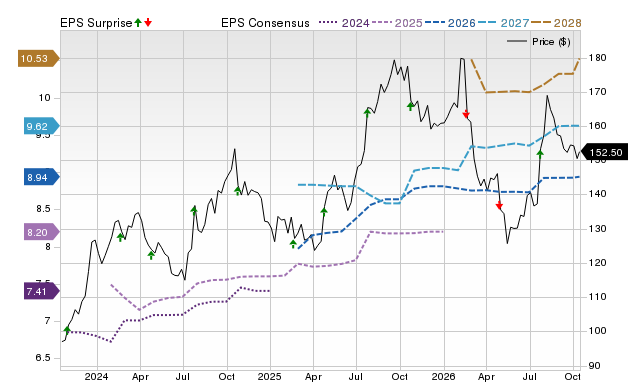Click the 8.94 dark blue value tag
This screenshot has height=382, width=640.
point(41,177)
